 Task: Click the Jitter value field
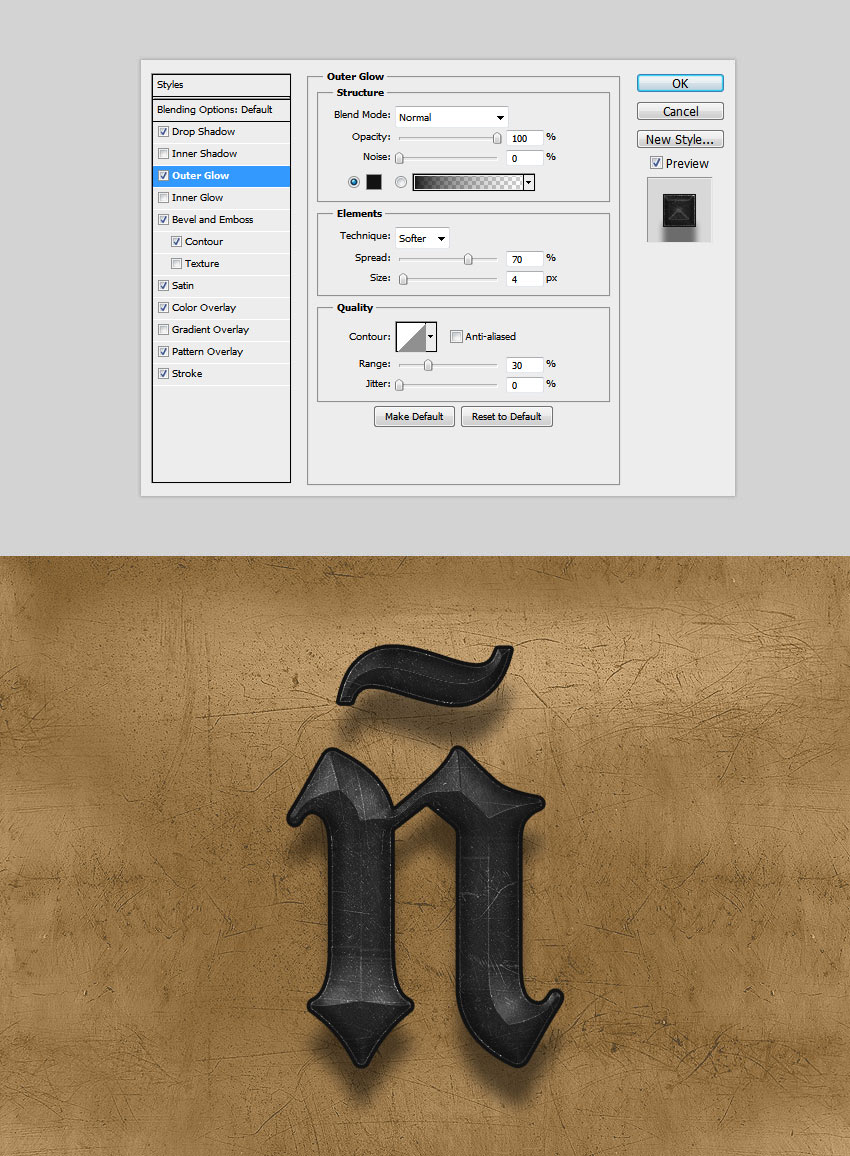point(524,385)
